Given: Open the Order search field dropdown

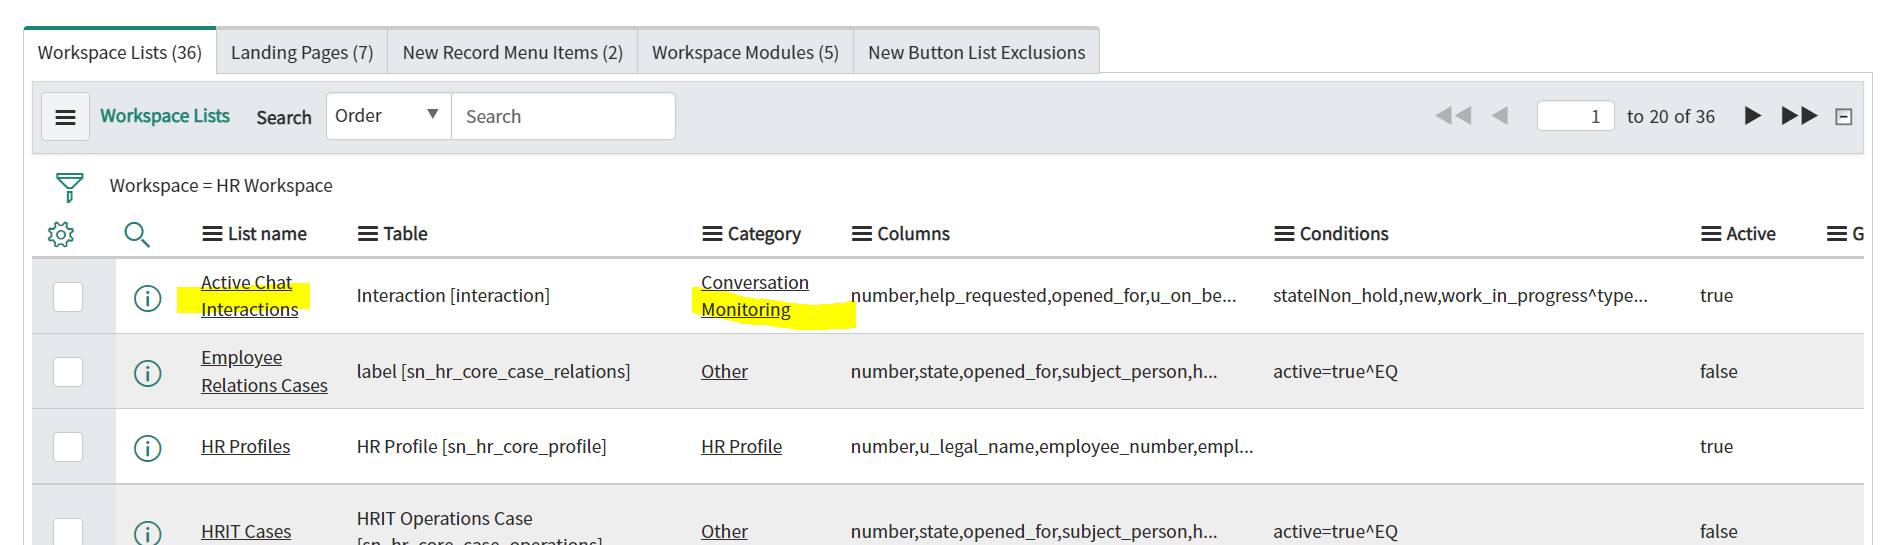Looking at the screenshot, I should (388, 116).
